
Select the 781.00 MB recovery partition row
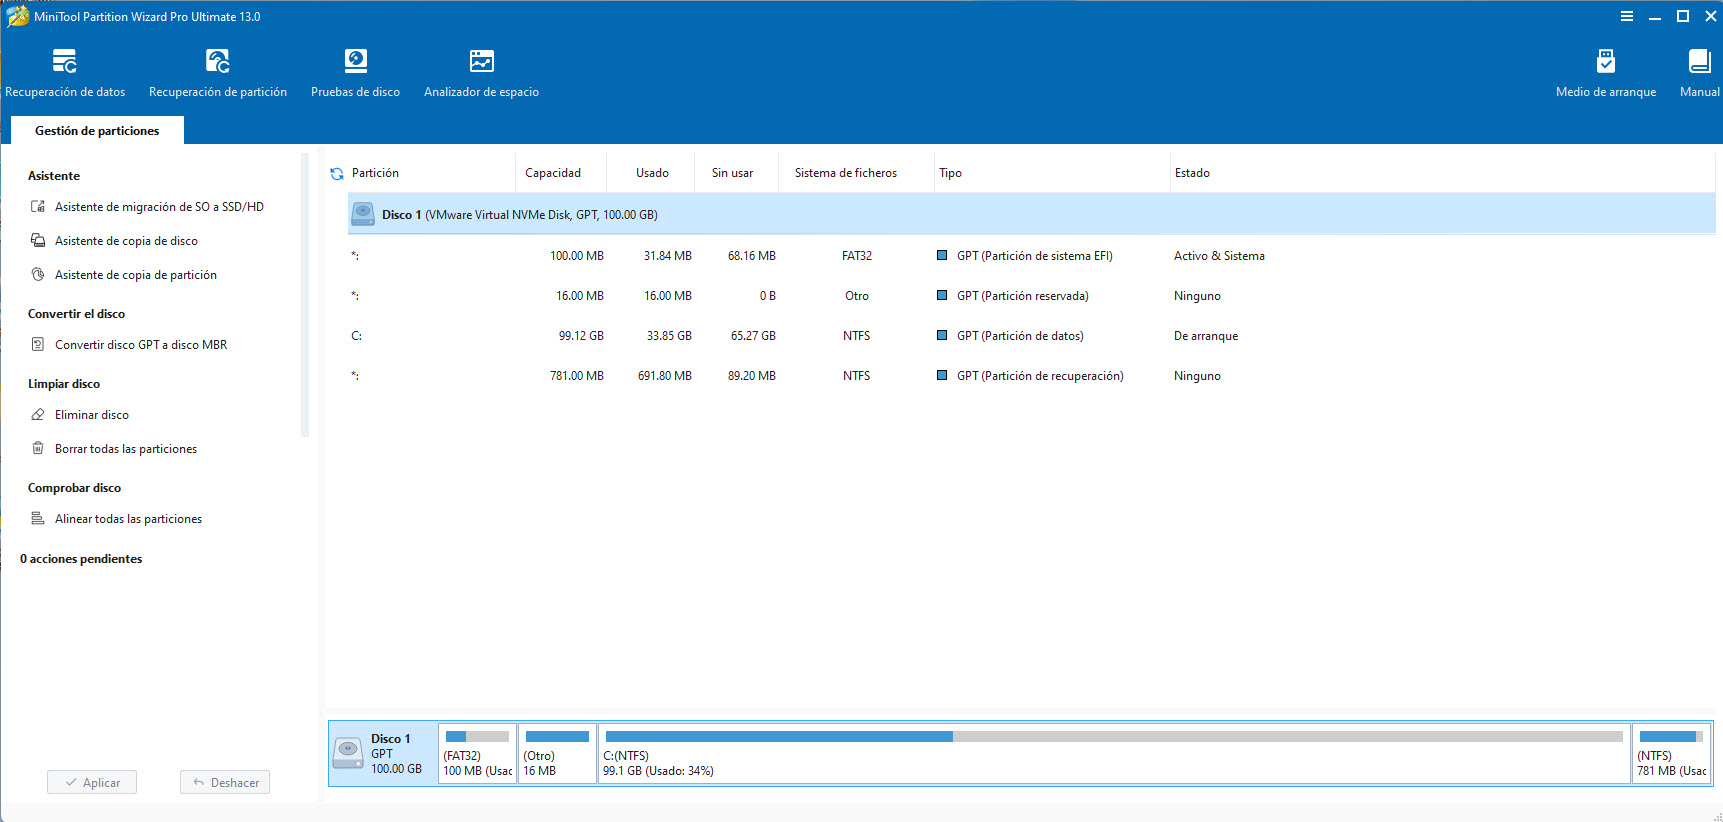(x=1031, y=376)
